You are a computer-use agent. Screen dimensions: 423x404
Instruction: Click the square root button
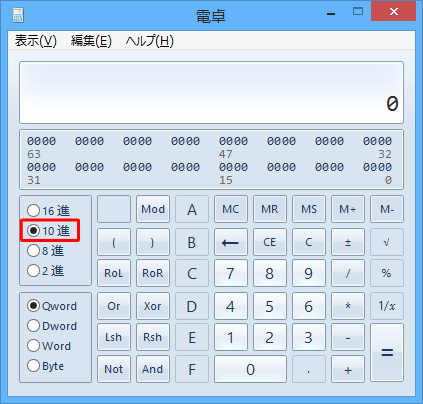coord(387,242)
